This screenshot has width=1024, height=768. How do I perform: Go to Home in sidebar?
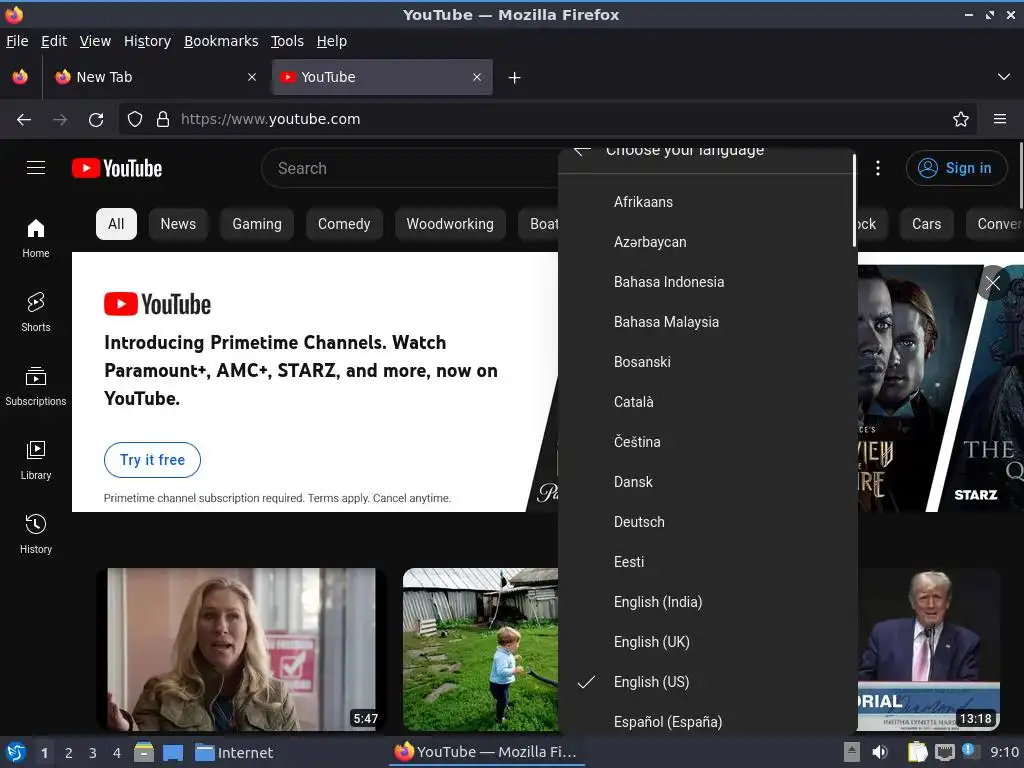pos(36,239)
